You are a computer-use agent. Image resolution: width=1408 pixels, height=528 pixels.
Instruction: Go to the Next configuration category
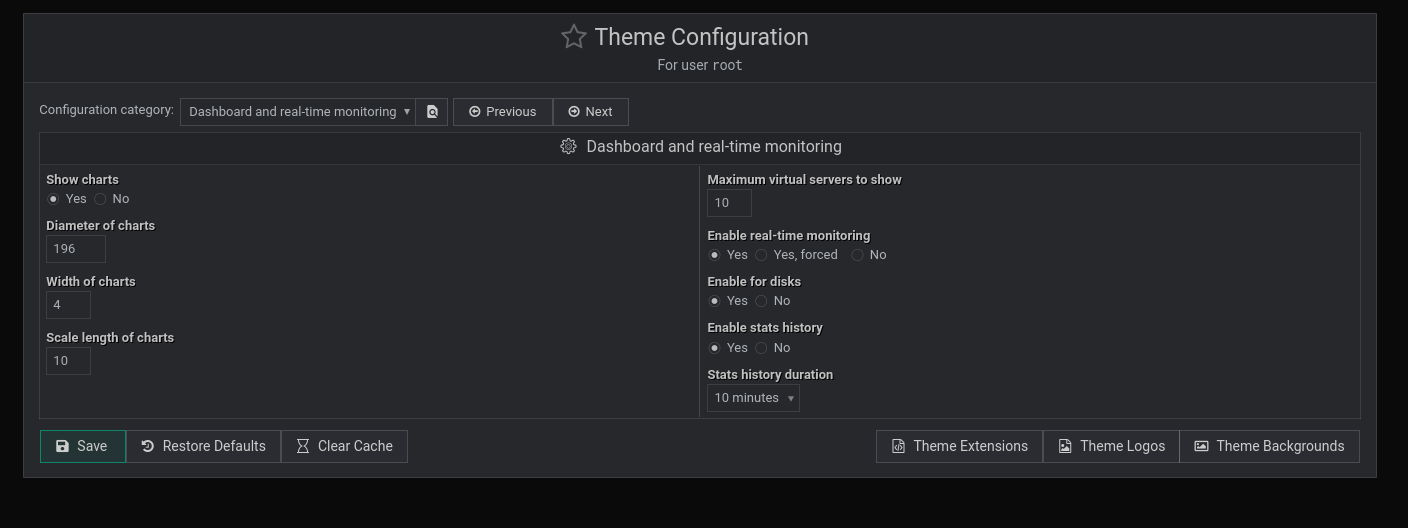(x=590, y=112)
